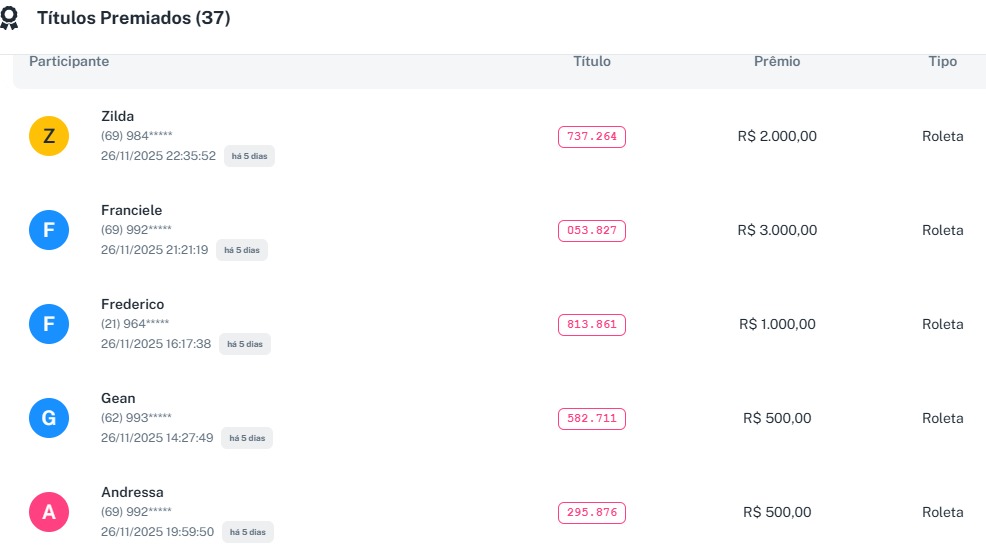Select title number badge 295.876
Viewport: 986px width, 550px height.
(x=592, y=513)
